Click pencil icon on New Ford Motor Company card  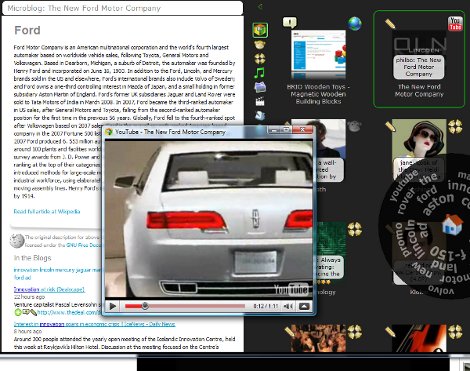click(x=390, y=24)
